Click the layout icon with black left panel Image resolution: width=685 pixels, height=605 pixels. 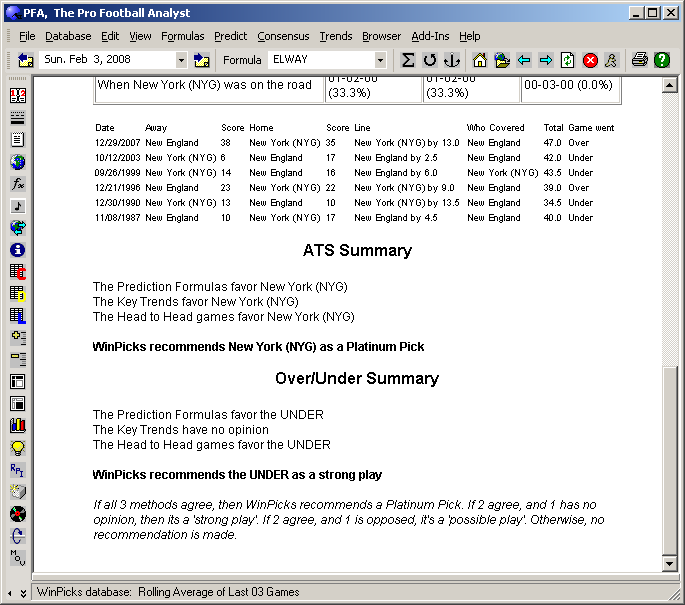[x=18, y=382]
